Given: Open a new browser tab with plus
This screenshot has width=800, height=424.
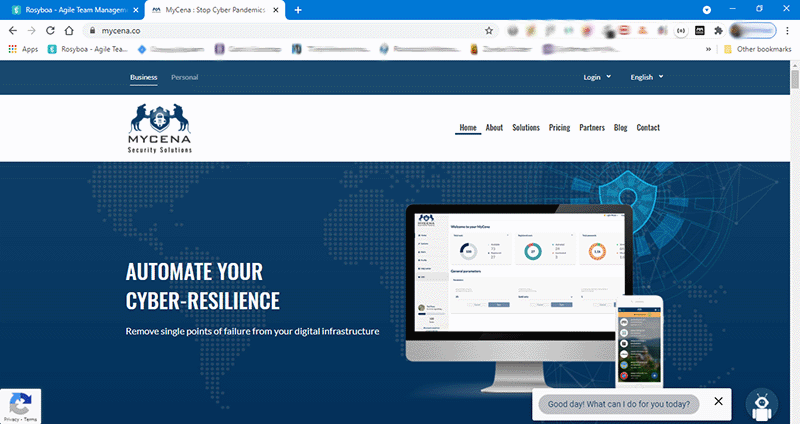Looking at the screenshot, I should coord(298,9).
